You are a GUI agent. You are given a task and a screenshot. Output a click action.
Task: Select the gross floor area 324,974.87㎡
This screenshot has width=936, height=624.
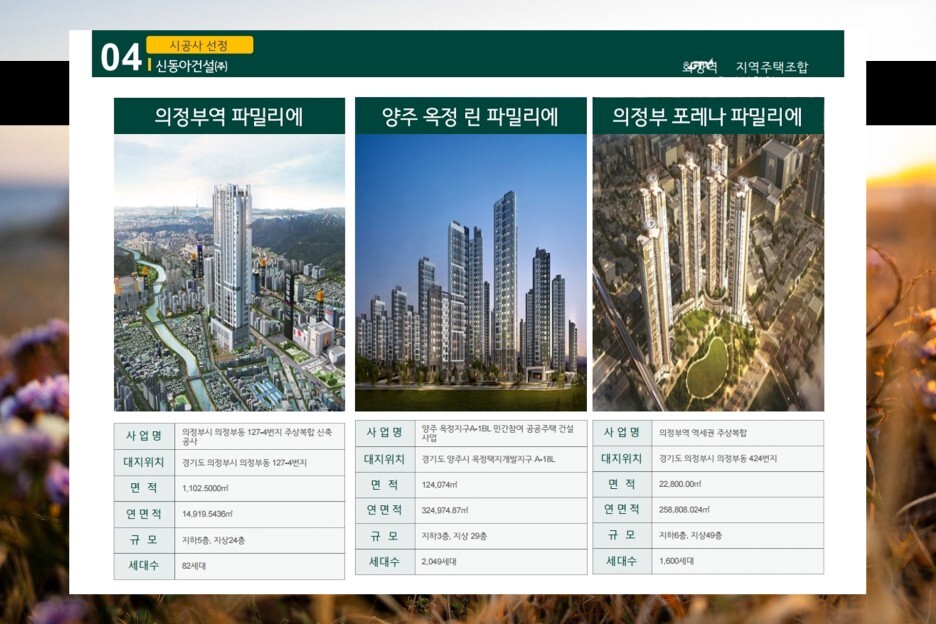pos(445,511)
